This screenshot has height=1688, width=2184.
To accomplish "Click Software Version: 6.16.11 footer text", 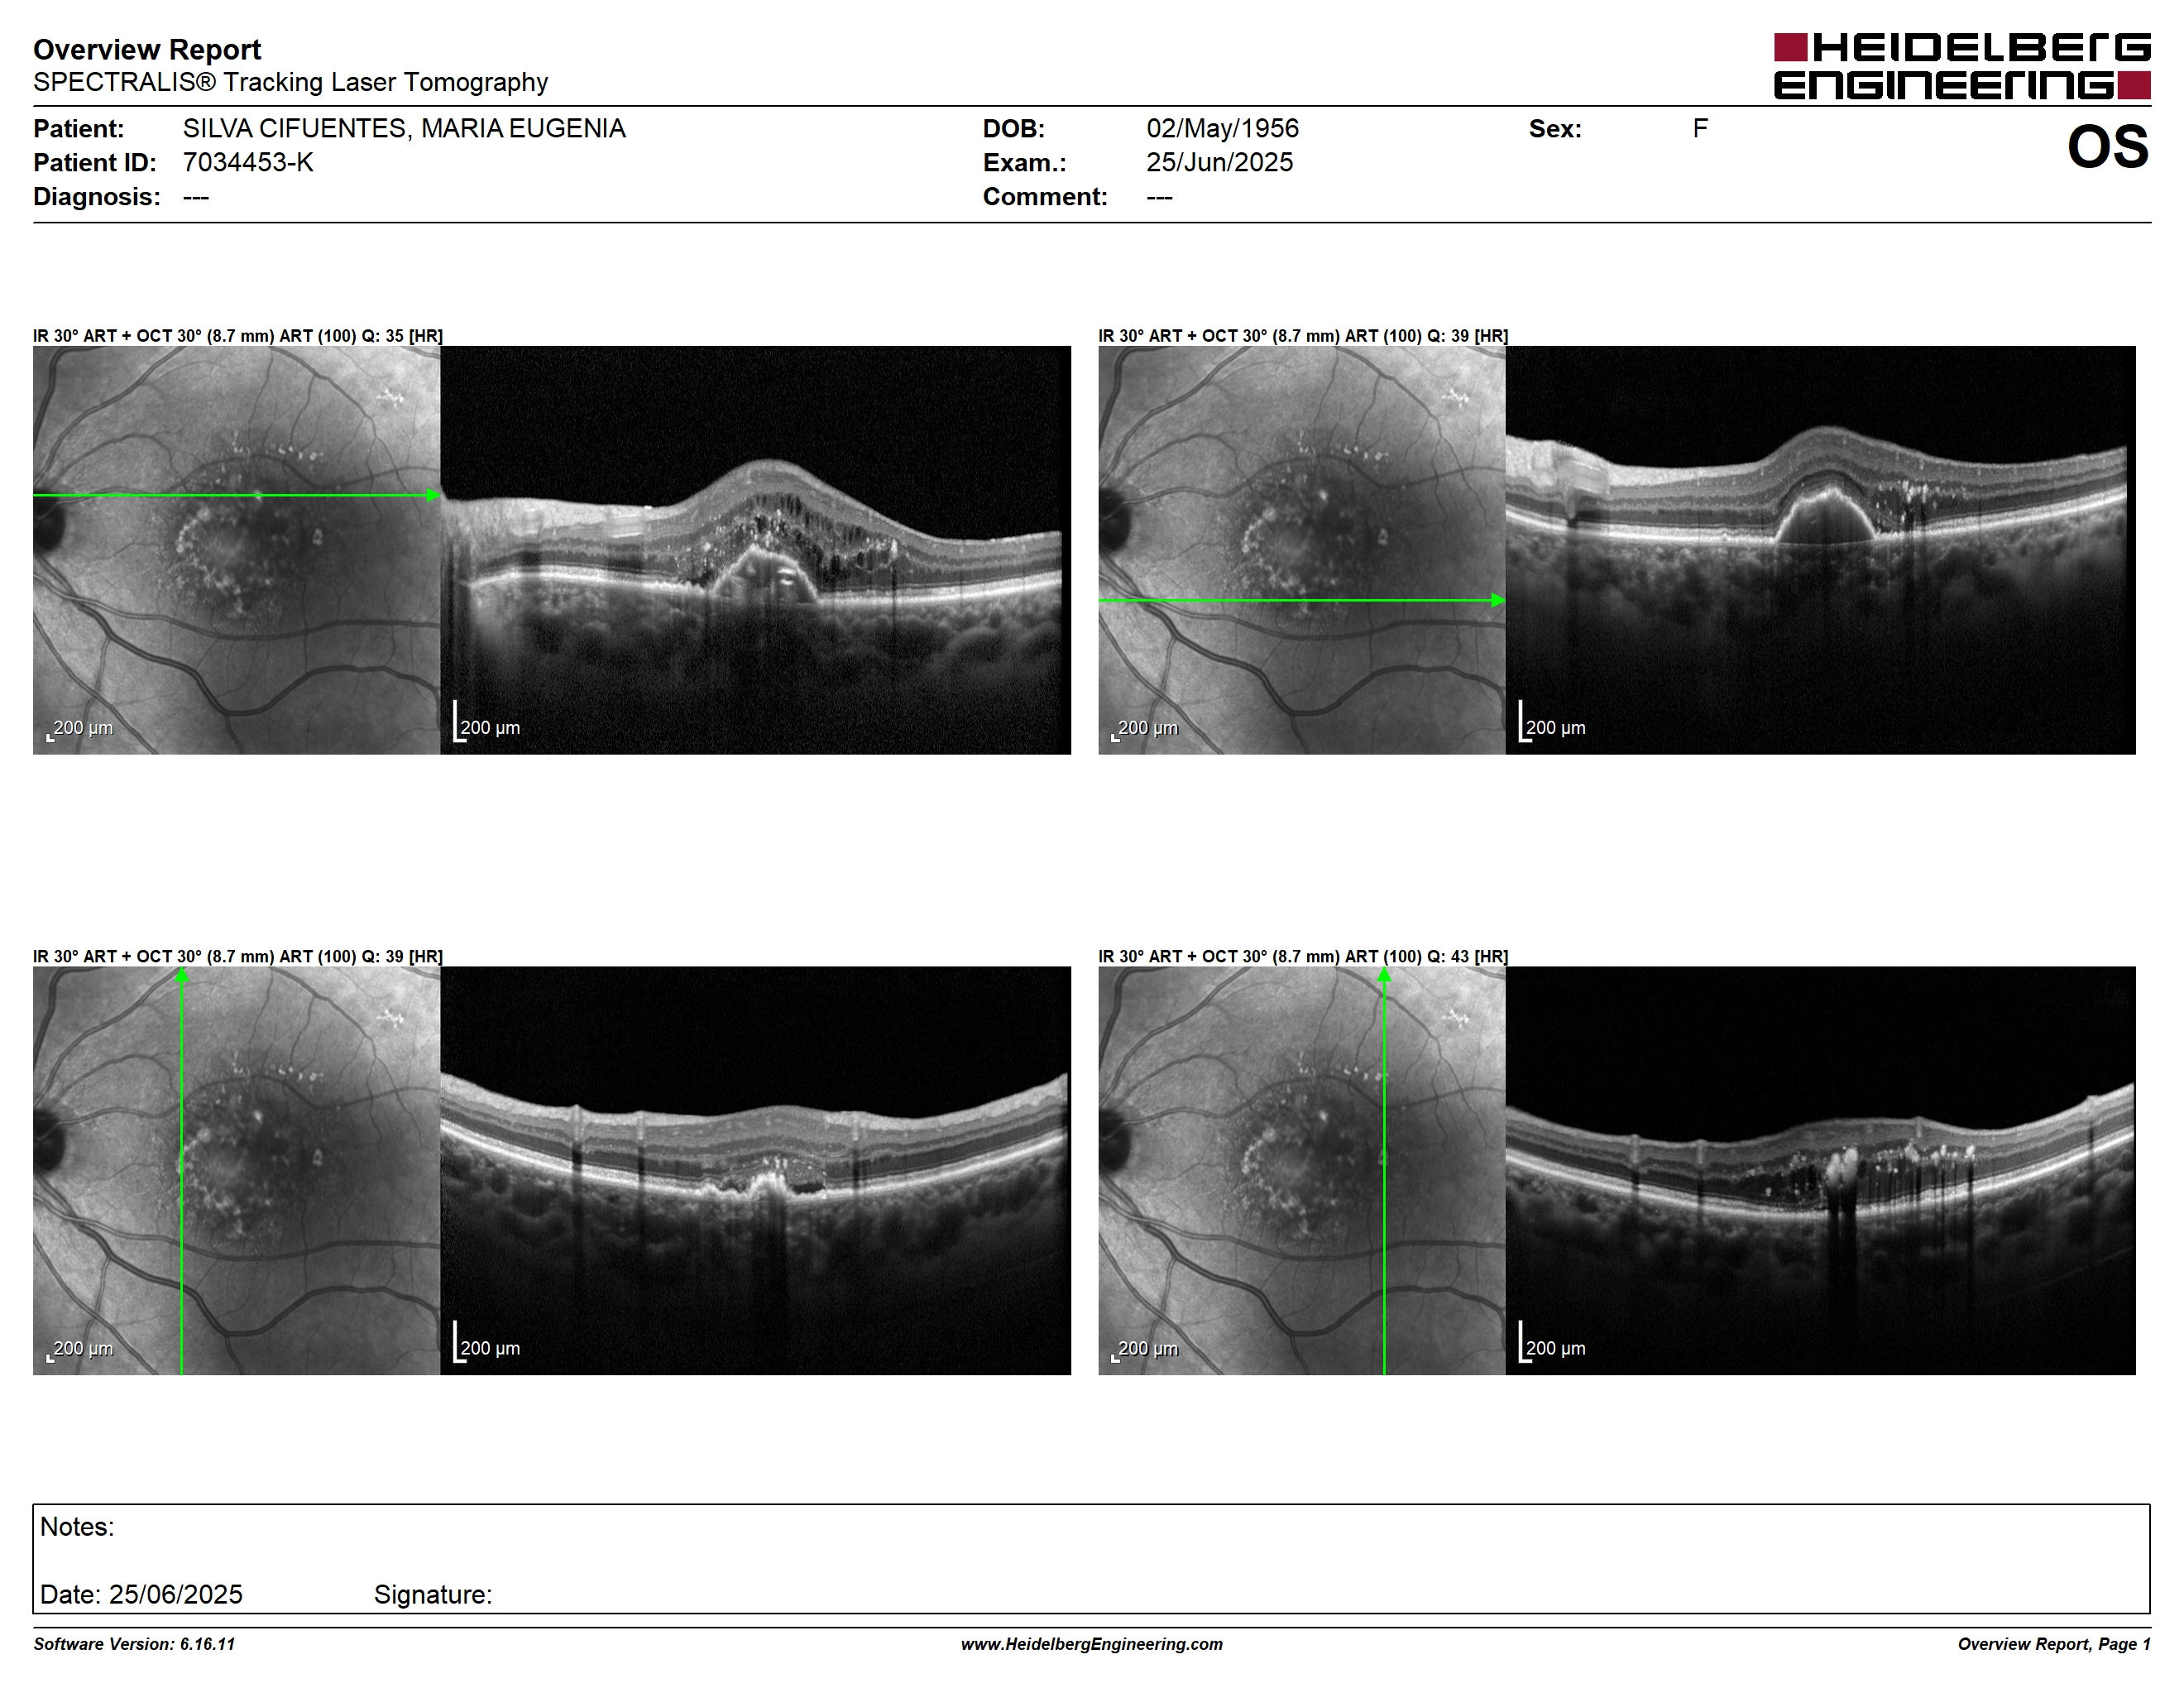I will point(134,1644).
